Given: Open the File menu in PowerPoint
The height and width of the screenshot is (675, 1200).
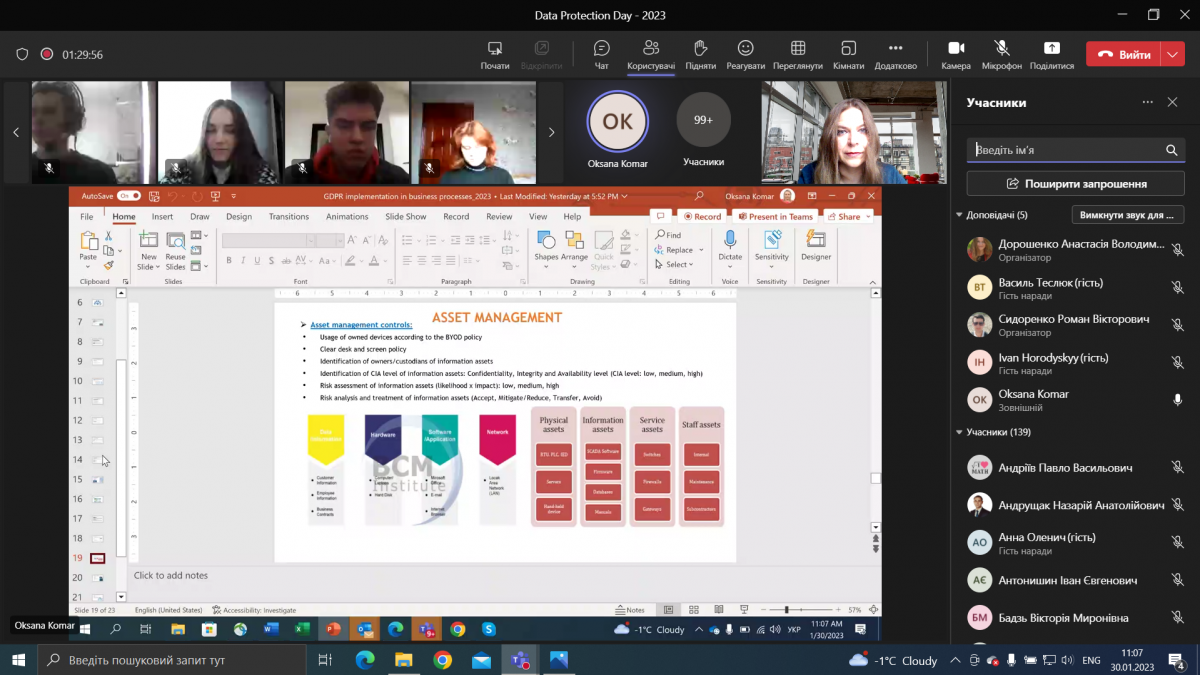Looking at the screenshot, I should click(x=87, y=217).
